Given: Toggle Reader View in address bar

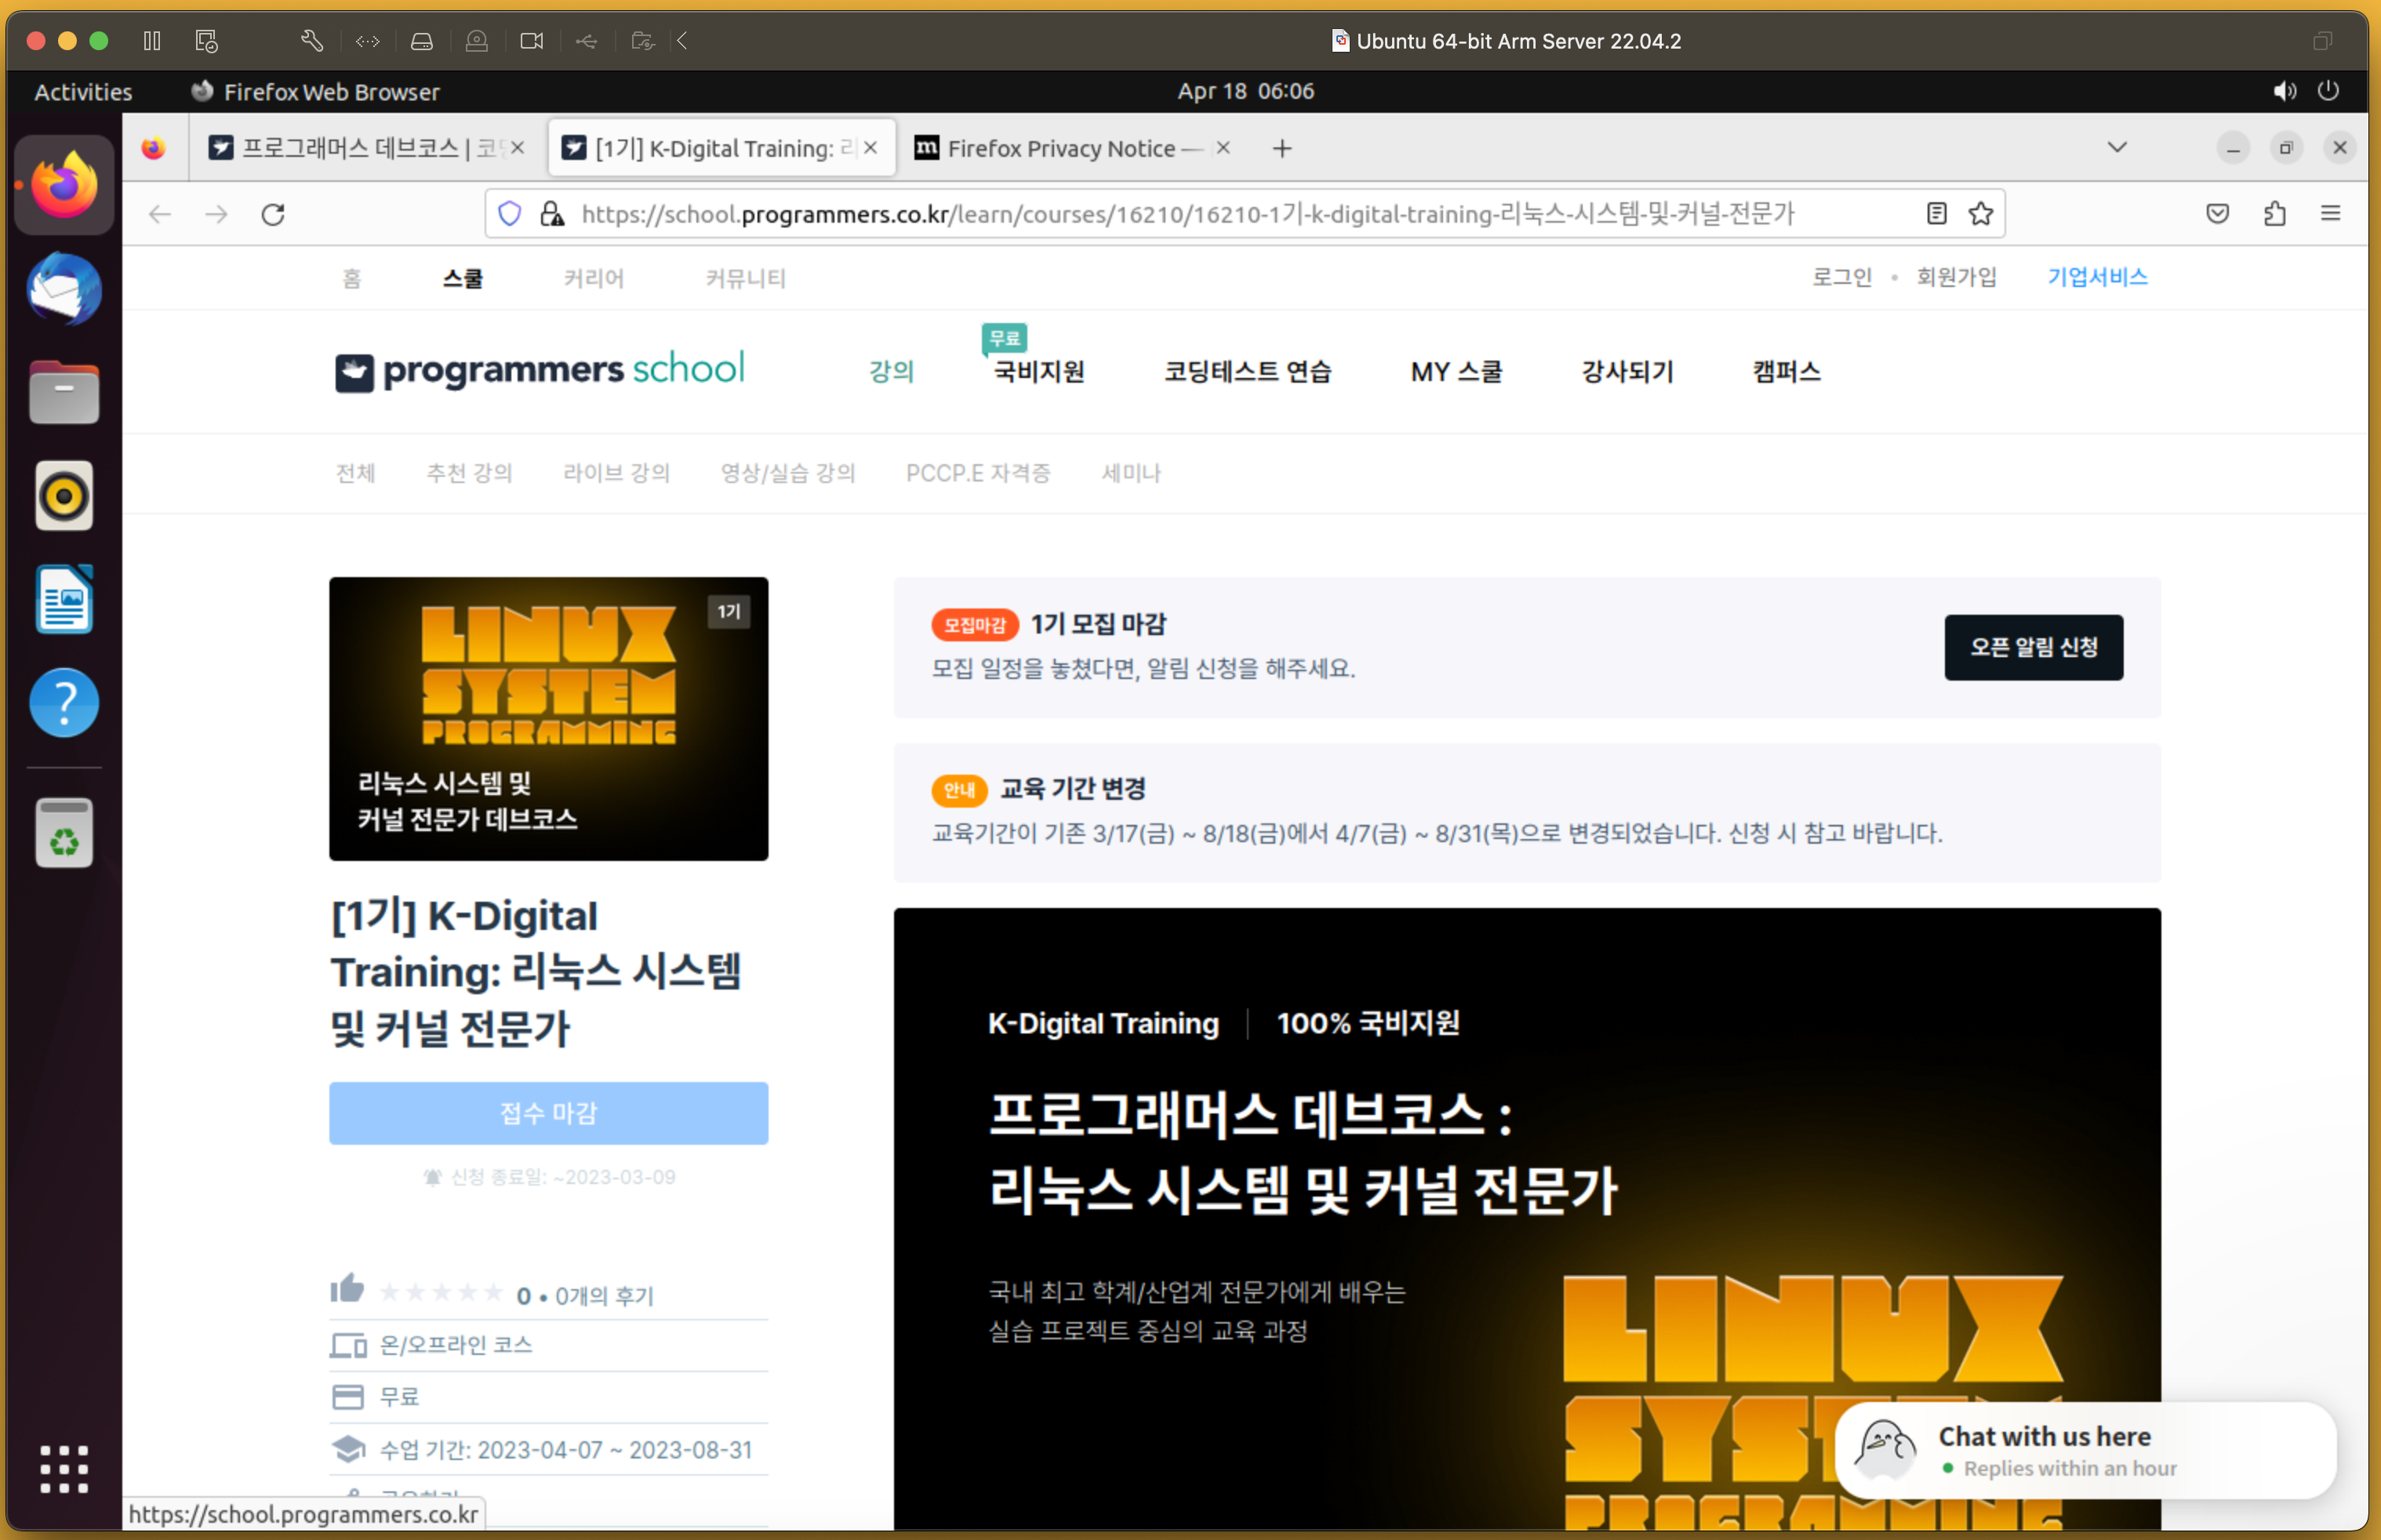Looking at the screenshot, I should coord(1937,214).
